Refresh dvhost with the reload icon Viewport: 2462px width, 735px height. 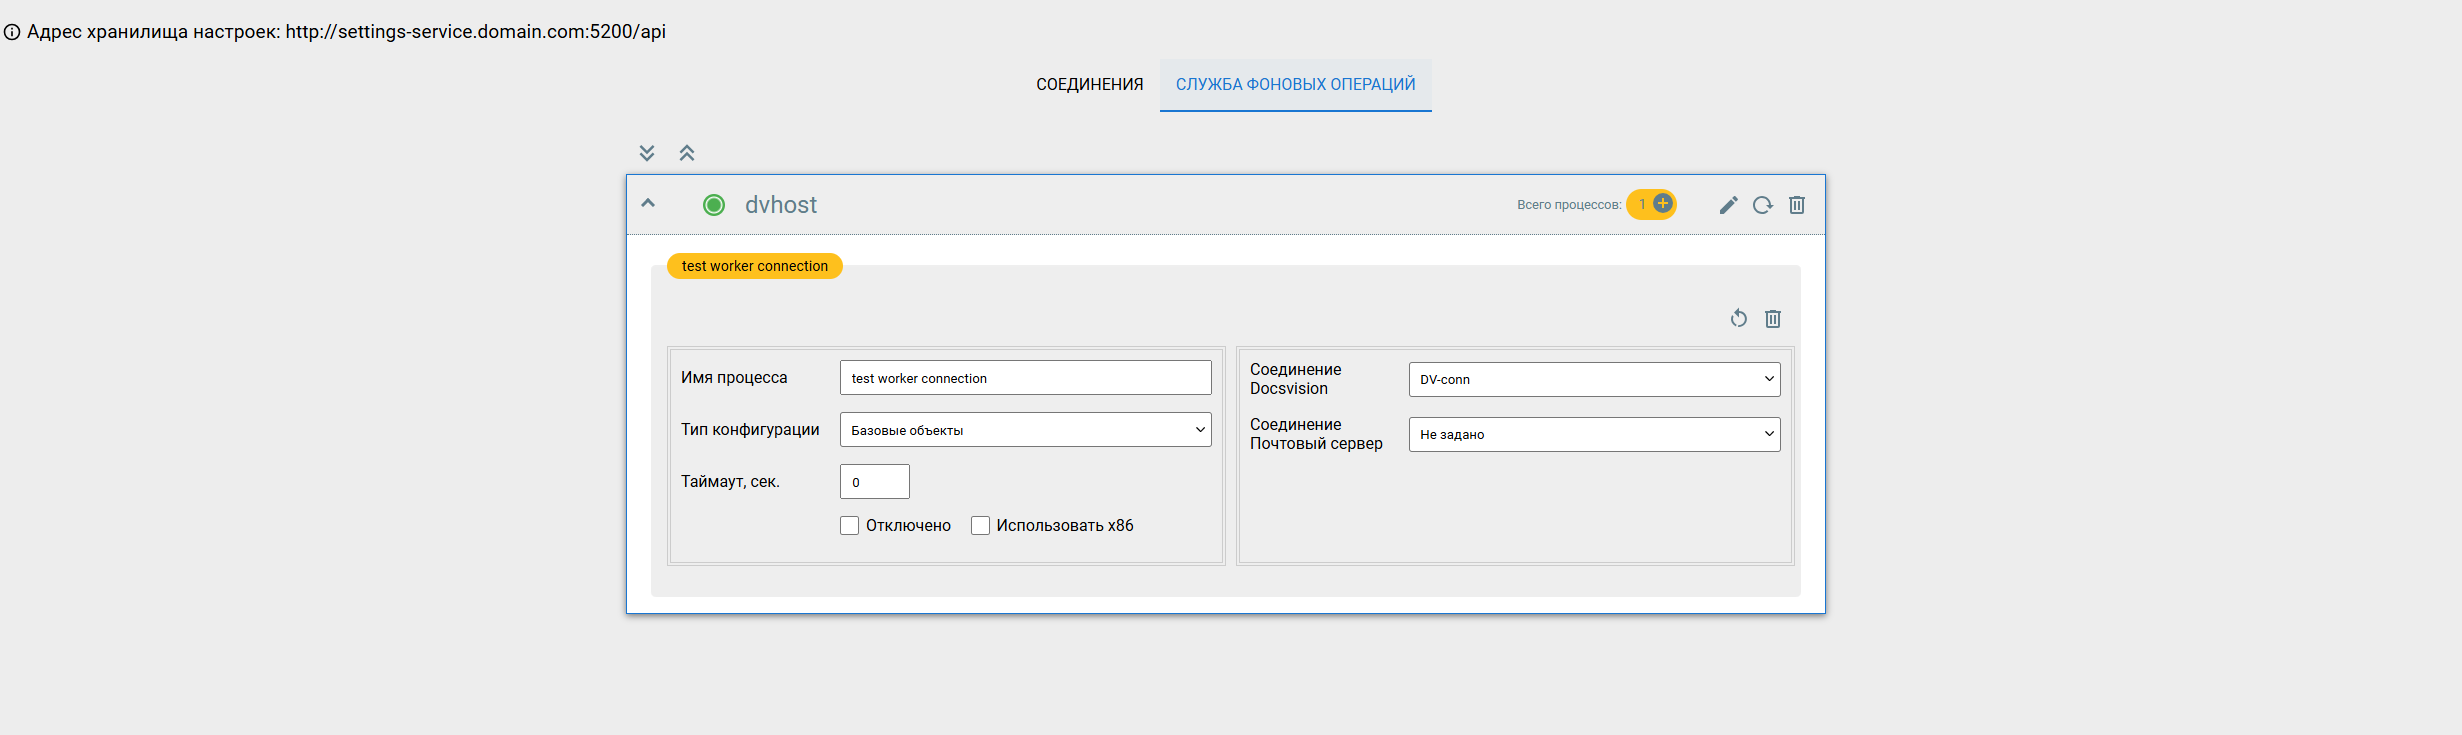1763,205
